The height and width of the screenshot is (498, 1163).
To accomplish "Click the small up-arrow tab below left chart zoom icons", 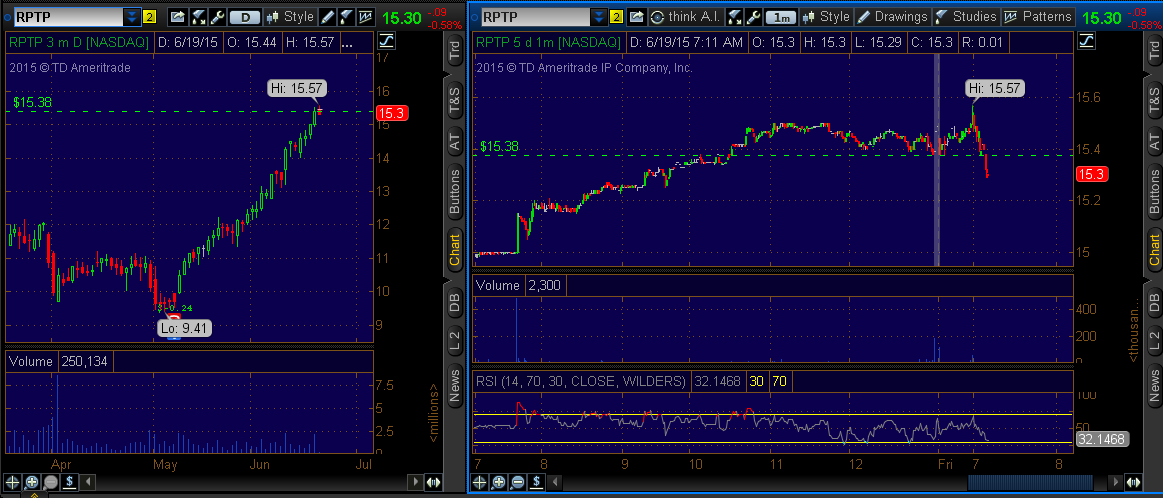I will point(34,495).
